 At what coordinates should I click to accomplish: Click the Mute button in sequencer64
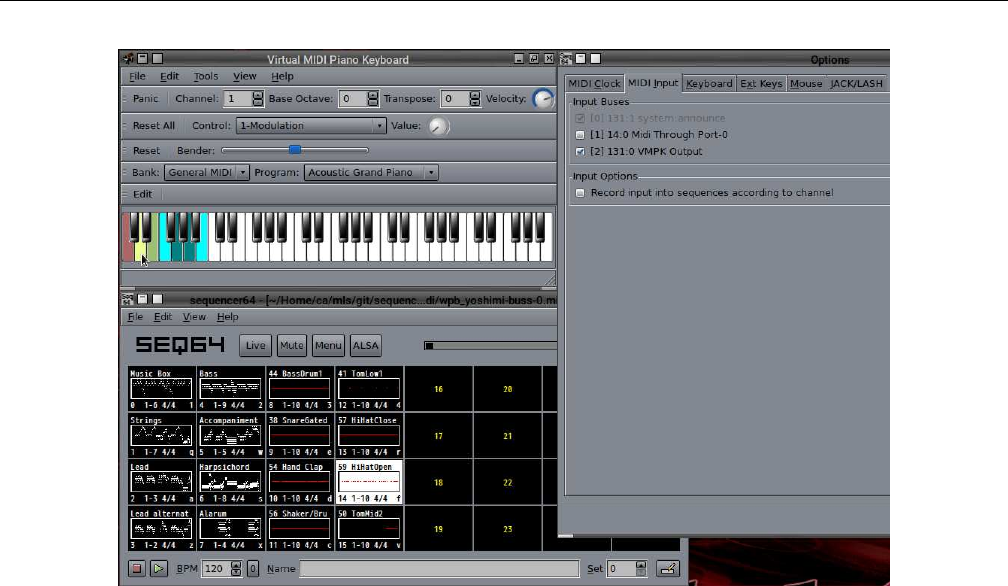point(291,346)
